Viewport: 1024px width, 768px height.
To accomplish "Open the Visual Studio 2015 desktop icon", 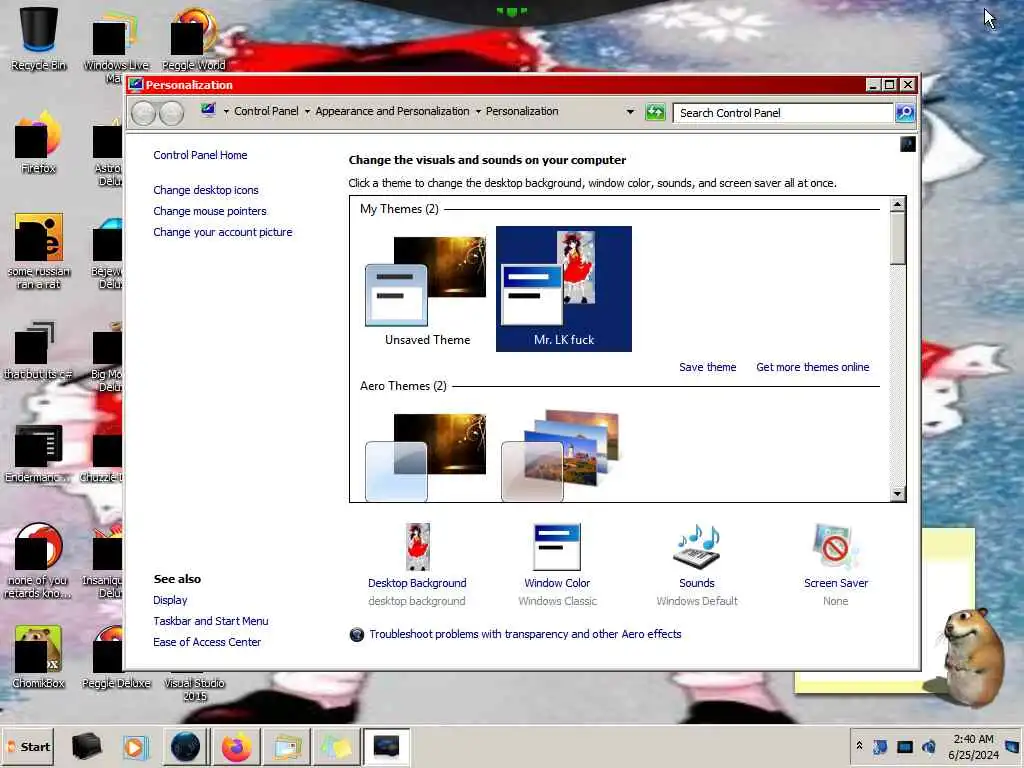I will tap(195, 689).
